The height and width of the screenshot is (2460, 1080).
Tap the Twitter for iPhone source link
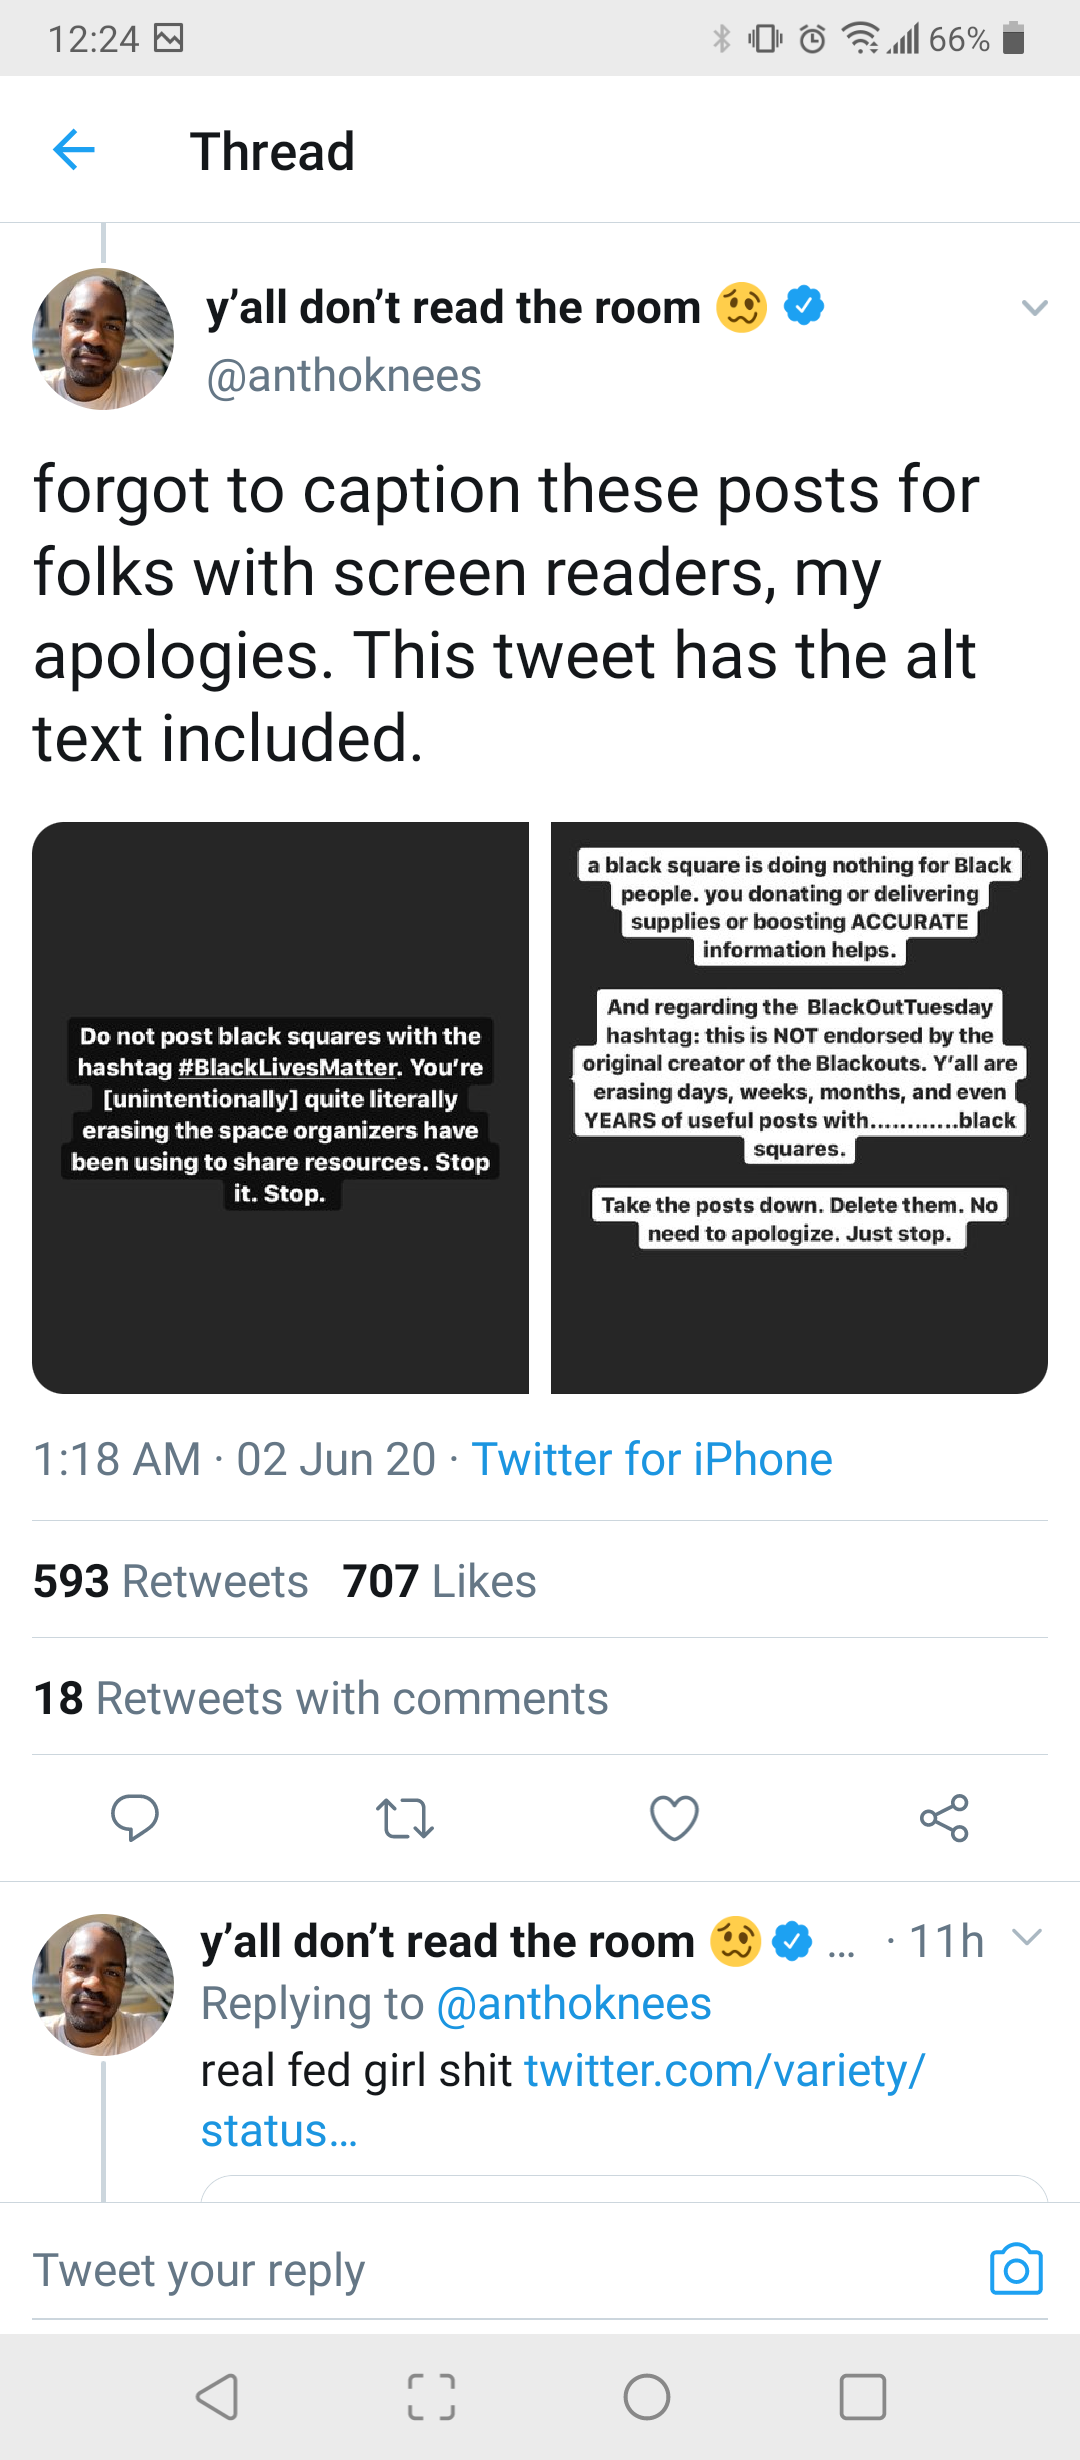652,1459
